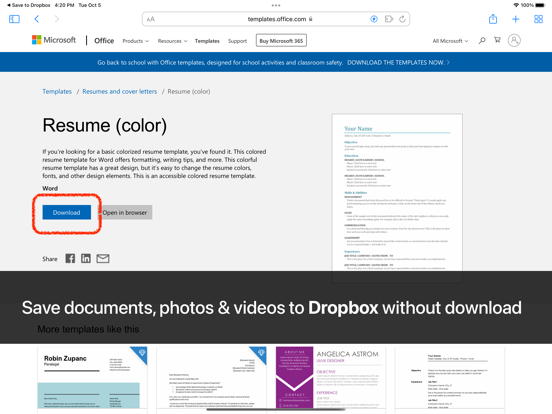The image size is (552, 414).
Task: Tap the battery indicator in status bar
Action: coord(540,5)
